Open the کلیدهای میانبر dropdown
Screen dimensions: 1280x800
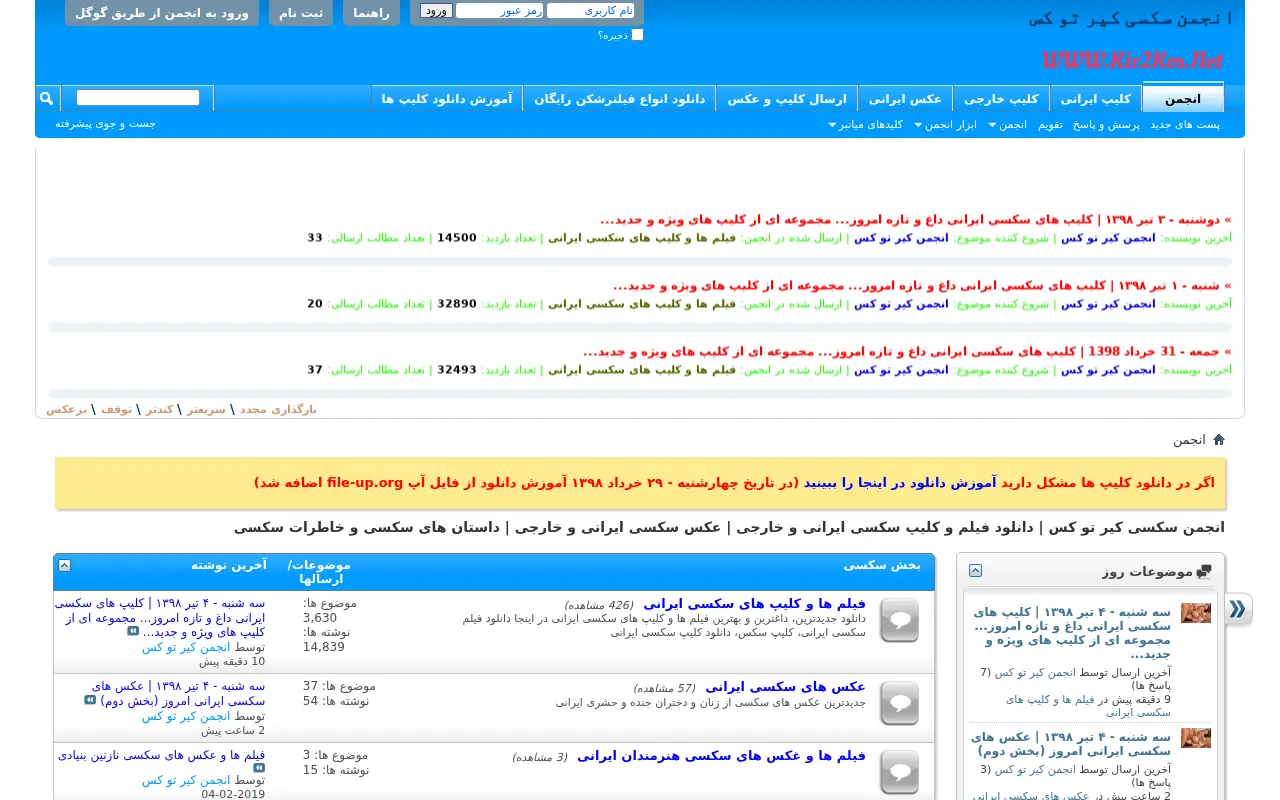pos(866,125)
